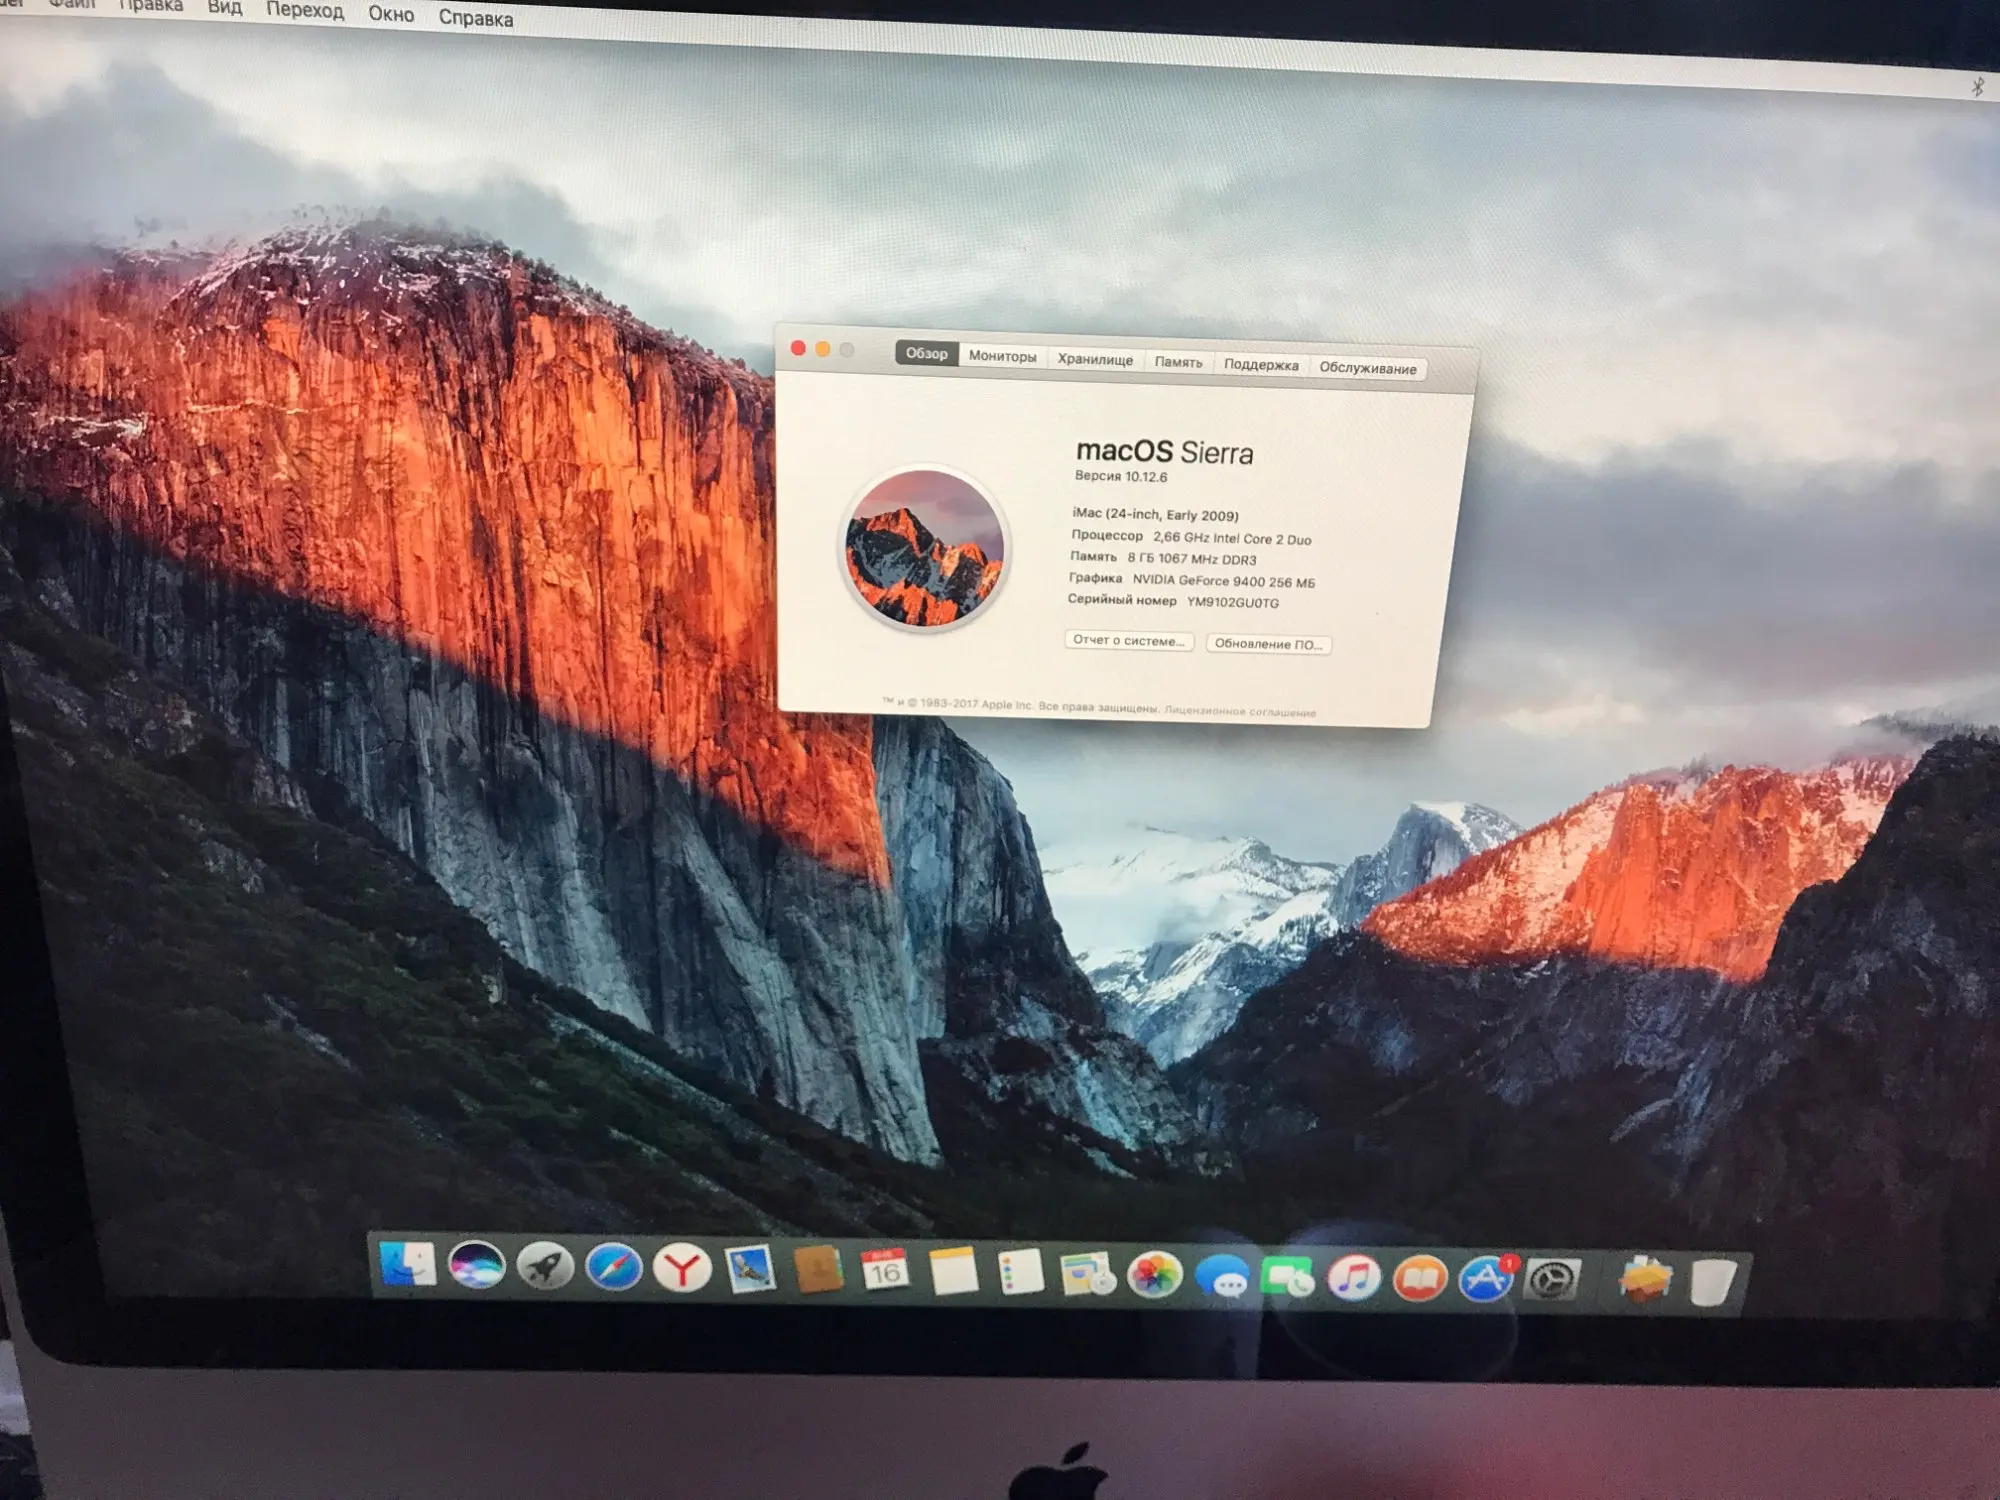The image size is (2000, 1500).
Task: Launch Yandex Browser from Dock
Action: pos(682,1270)
